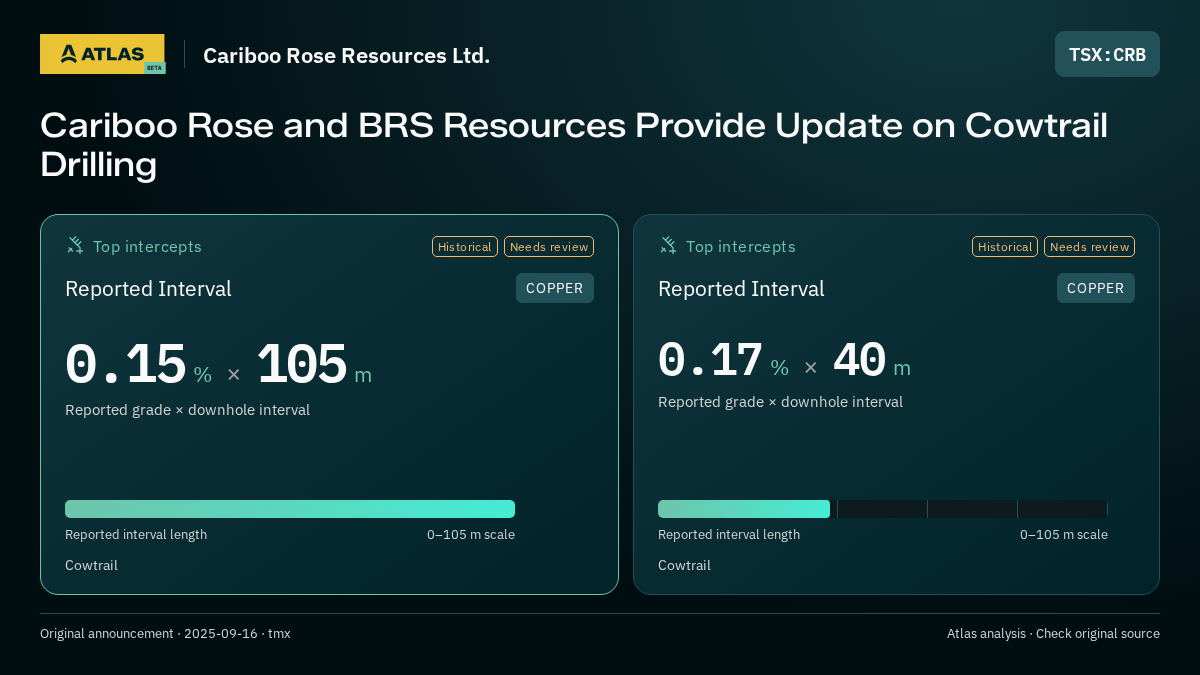The width and height of the screenshot is (1200, 675).
Task: Click the 0.15 grade value
Action: pos(125,365)
